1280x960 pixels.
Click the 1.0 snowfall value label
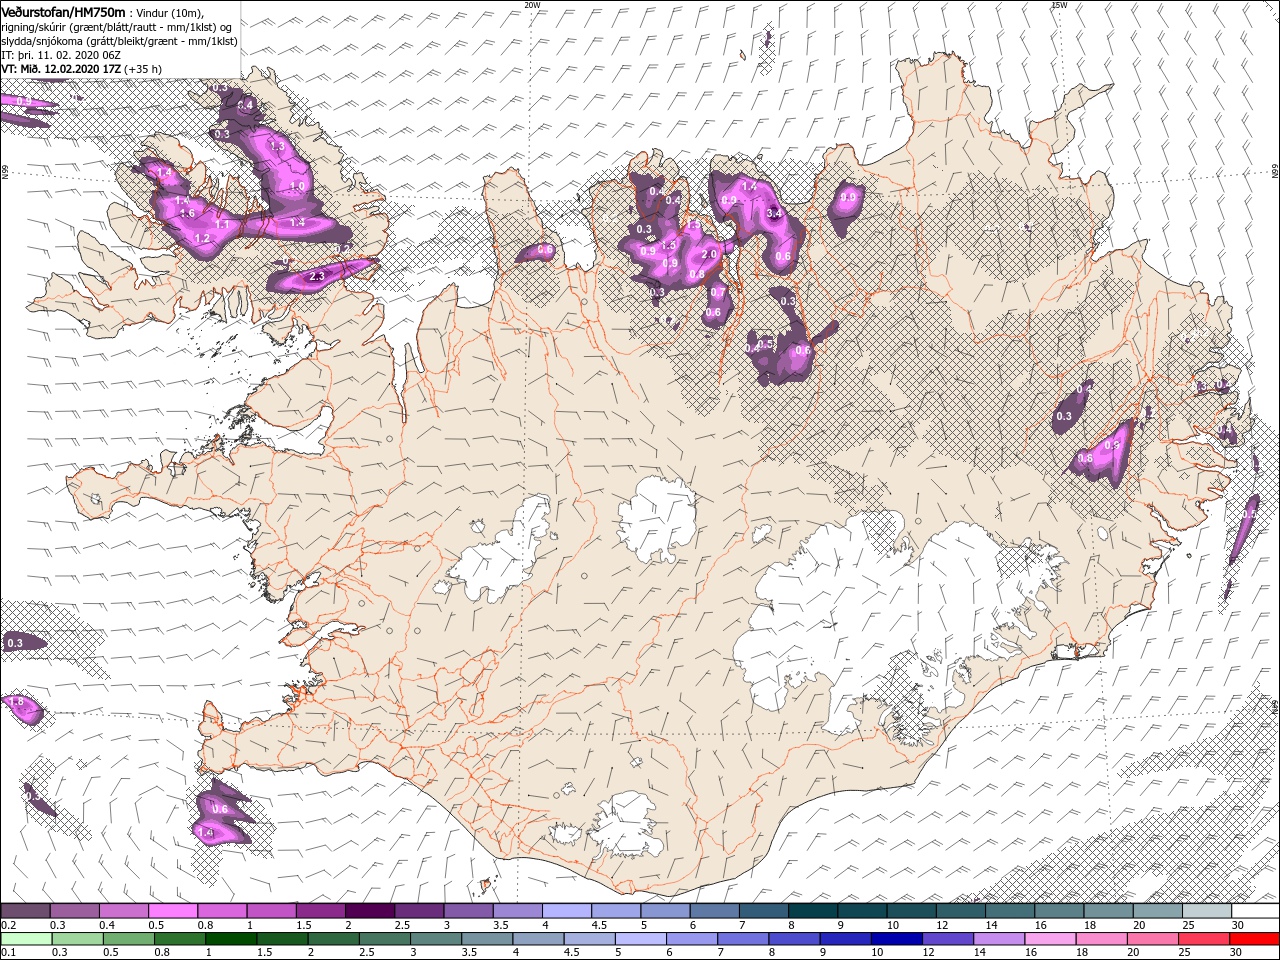point(296,186)
